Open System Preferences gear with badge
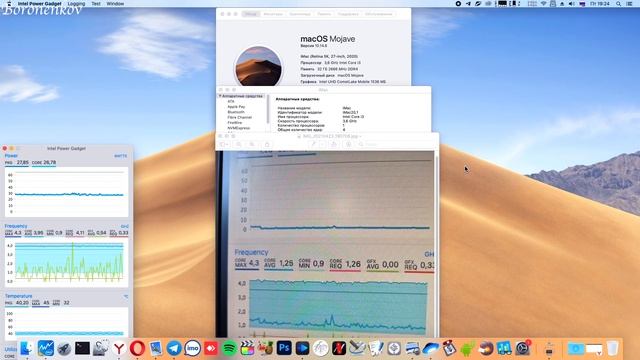This screenshot has height=360, width=640. click(x=523, y=348)
